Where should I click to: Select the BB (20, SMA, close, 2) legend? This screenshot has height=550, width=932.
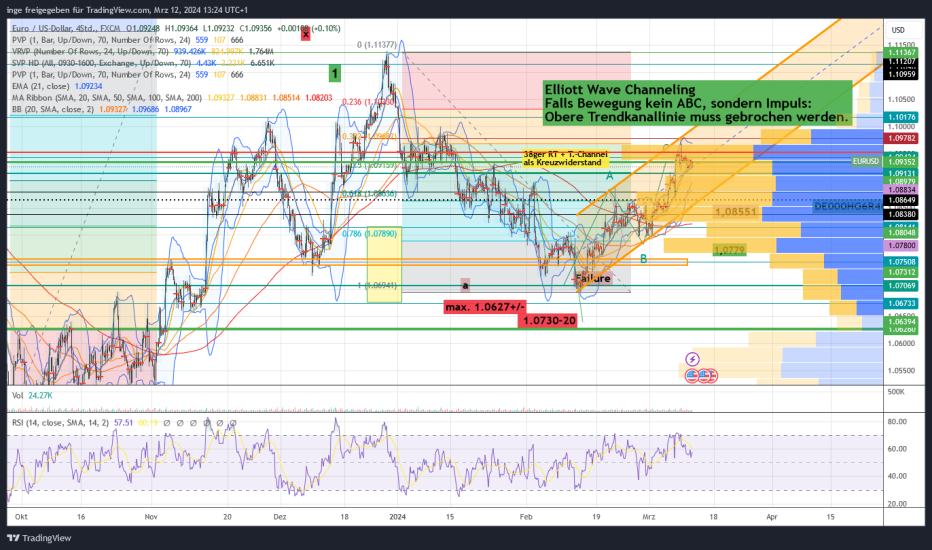(50, 110)
